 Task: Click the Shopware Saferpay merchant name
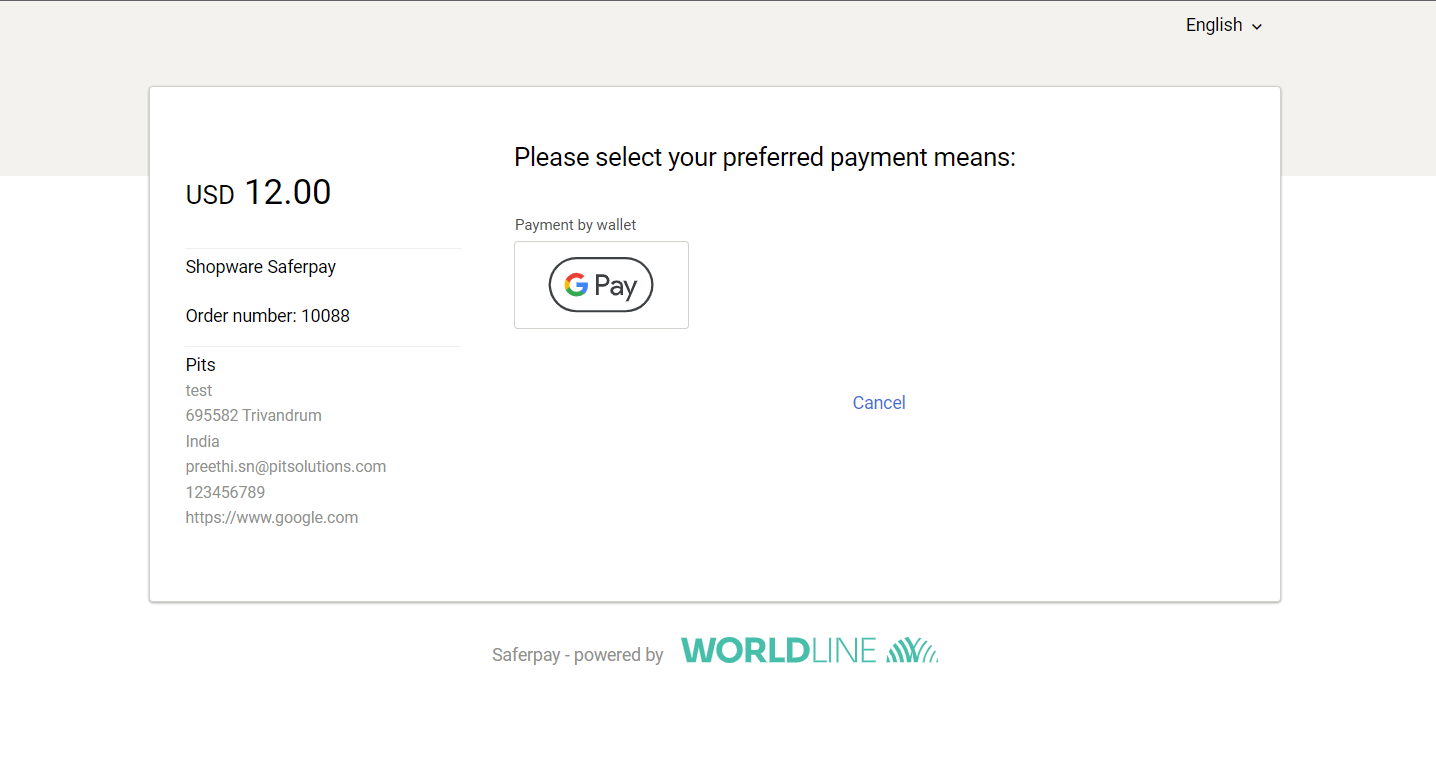click(261, 267)
